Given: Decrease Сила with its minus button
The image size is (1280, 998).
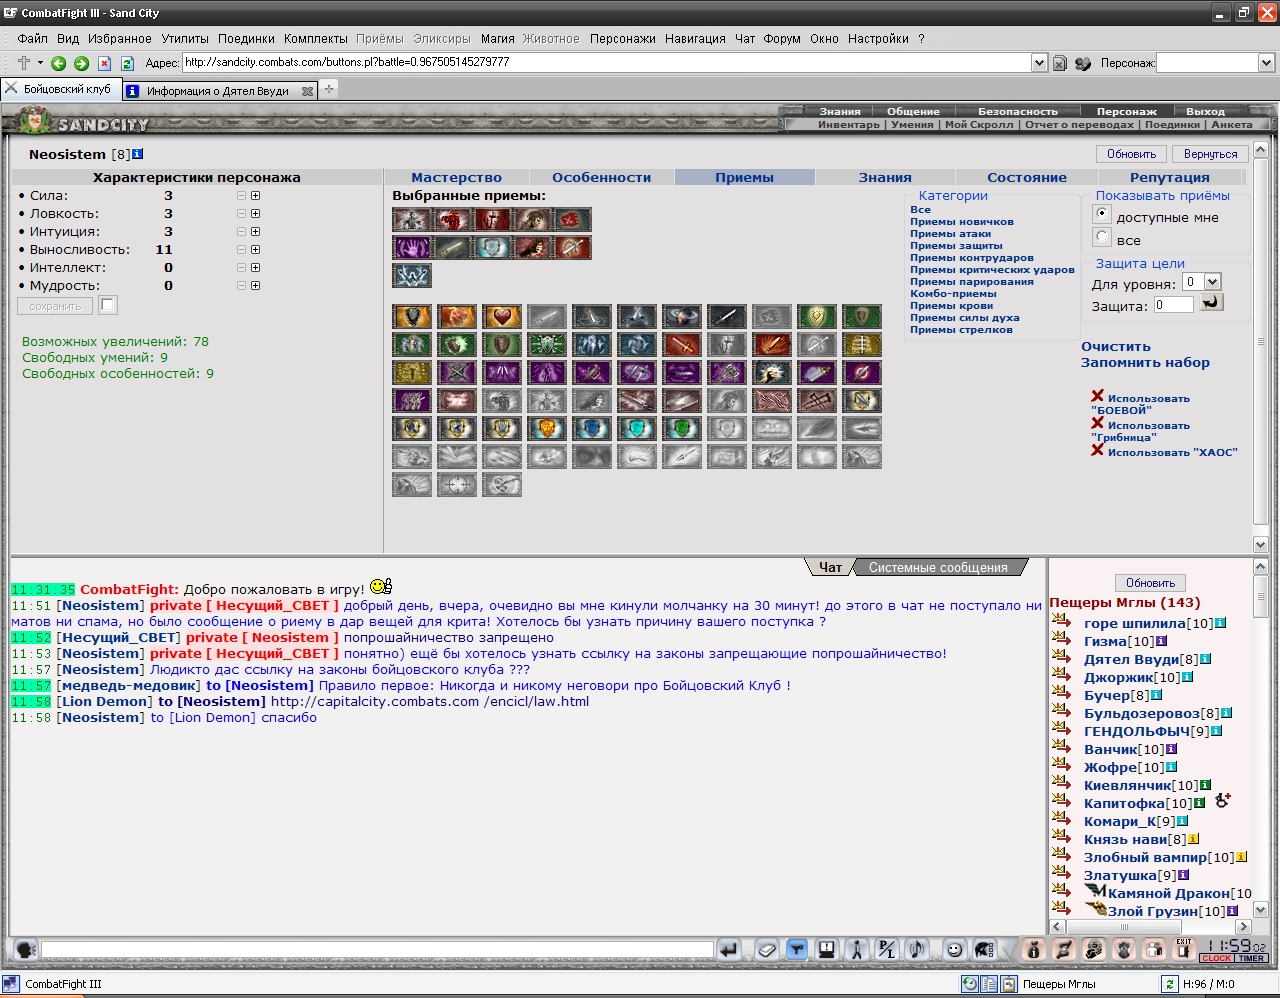Looking at the screenshot, I should click(241, 196).
